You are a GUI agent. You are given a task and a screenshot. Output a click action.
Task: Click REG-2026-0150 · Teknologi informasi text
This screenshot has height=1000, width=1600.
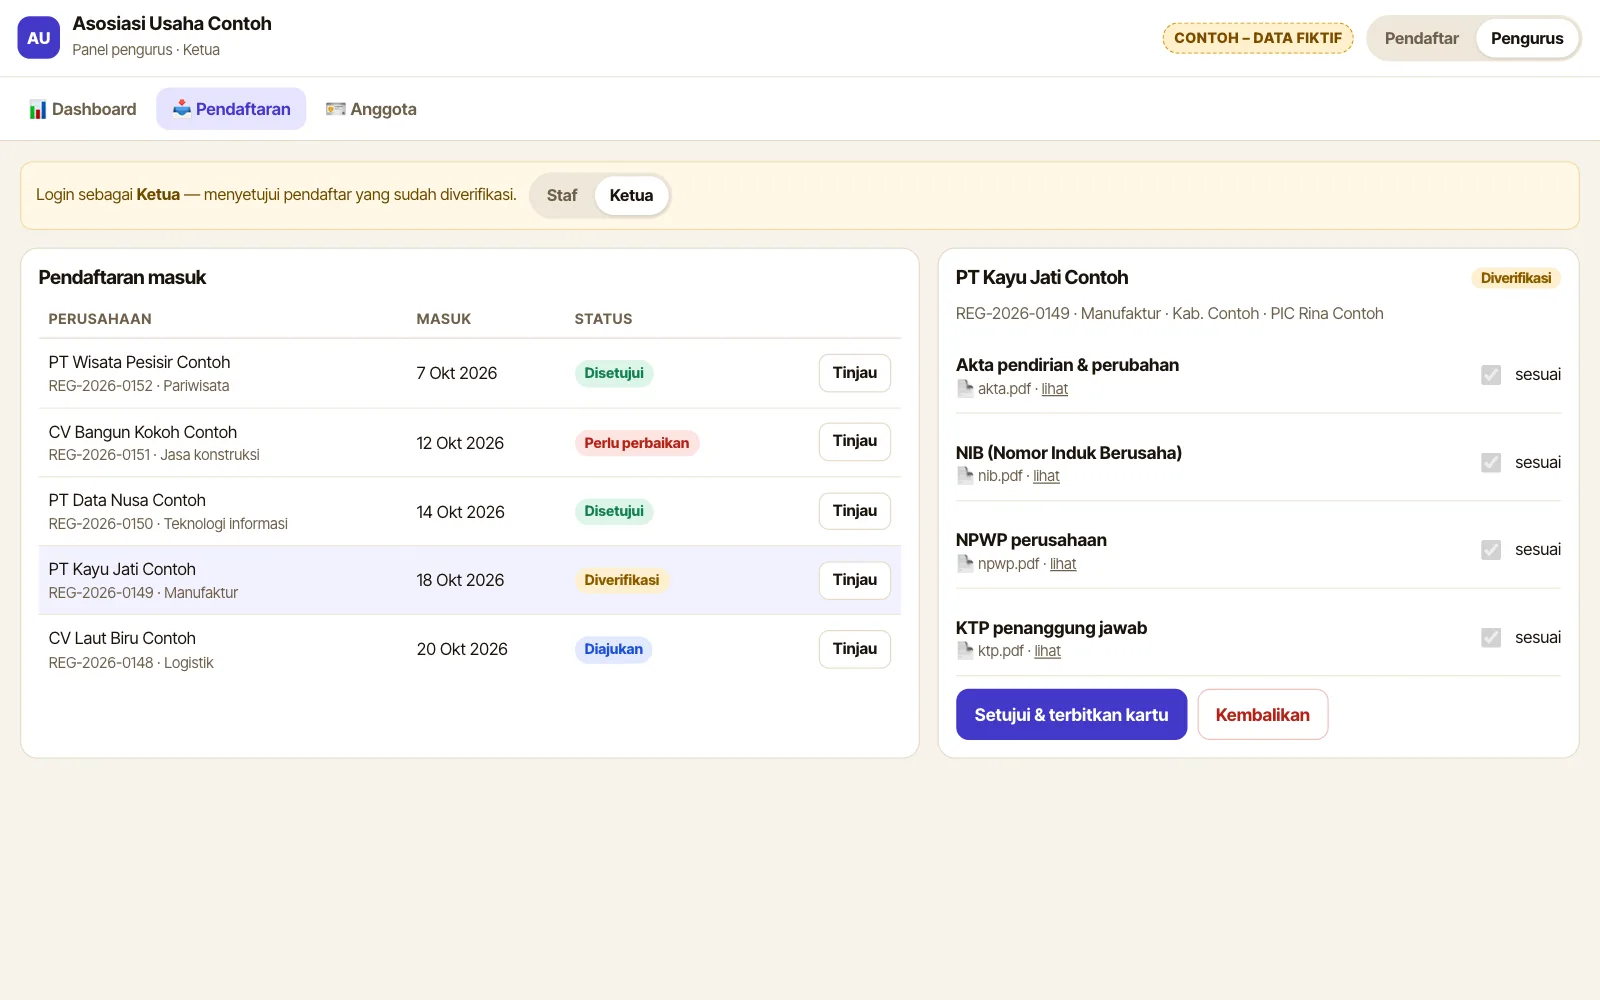coord(168,524)
